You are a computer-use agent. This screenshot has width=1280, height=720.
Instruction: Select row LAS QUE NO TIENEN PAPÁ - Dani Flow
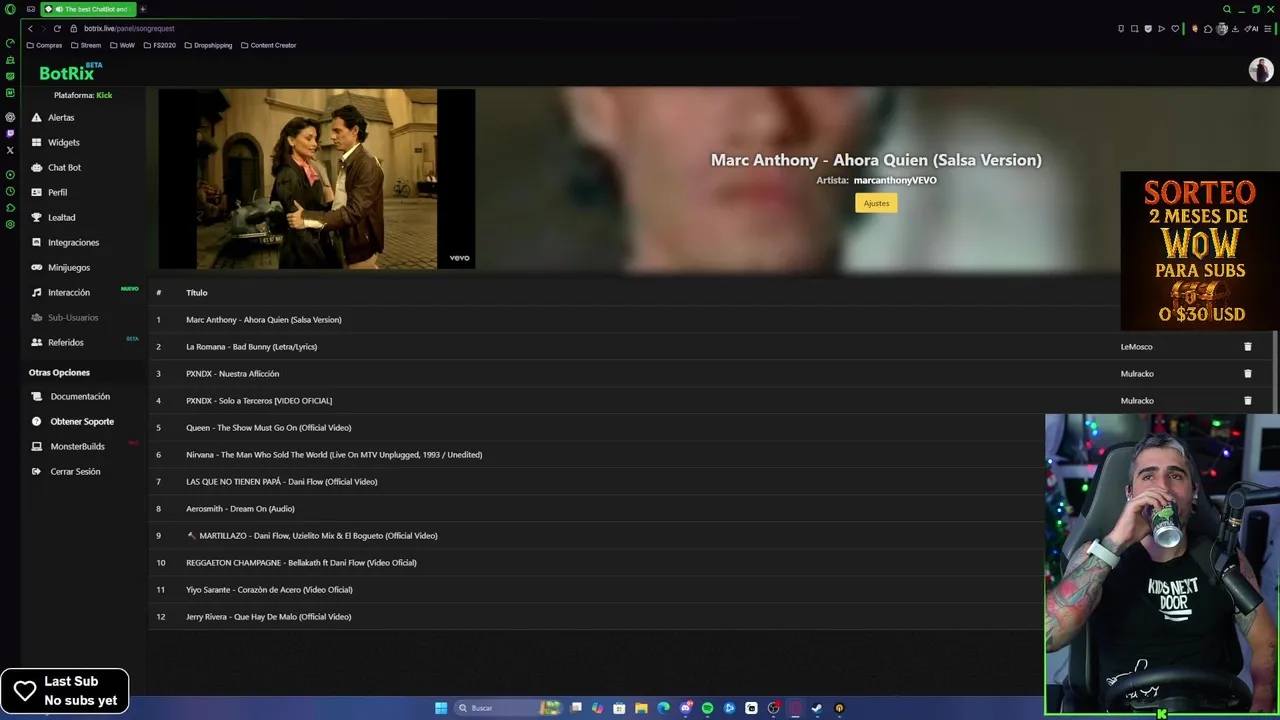tap(596, 482)
